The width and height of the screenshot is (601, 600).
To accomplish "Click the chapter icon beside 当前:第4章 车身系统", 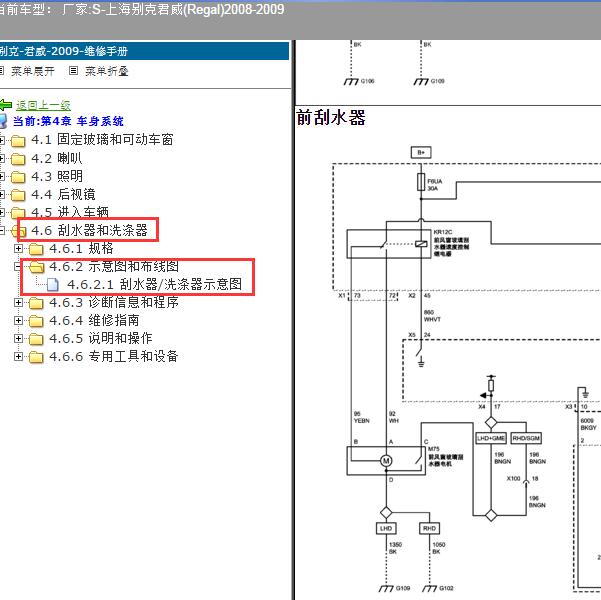I will coord(3,121).
